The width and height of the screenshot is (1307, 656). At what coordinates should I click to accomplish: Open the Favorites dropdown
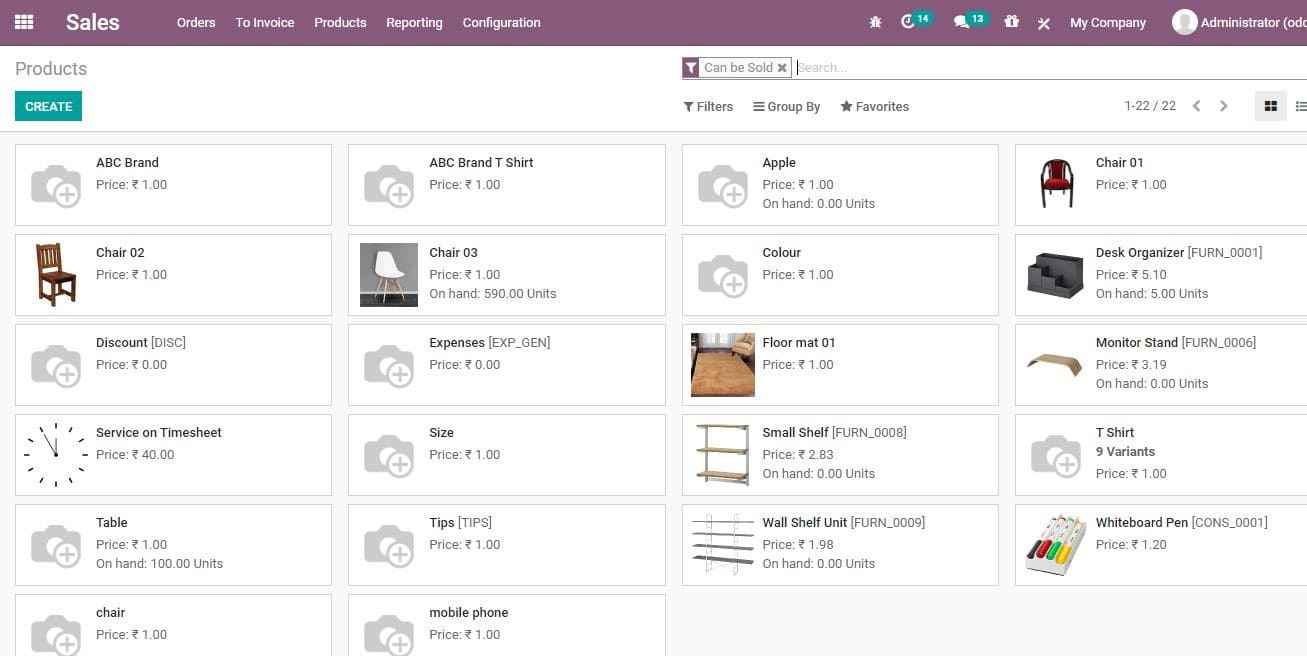(x=874, y=106)
